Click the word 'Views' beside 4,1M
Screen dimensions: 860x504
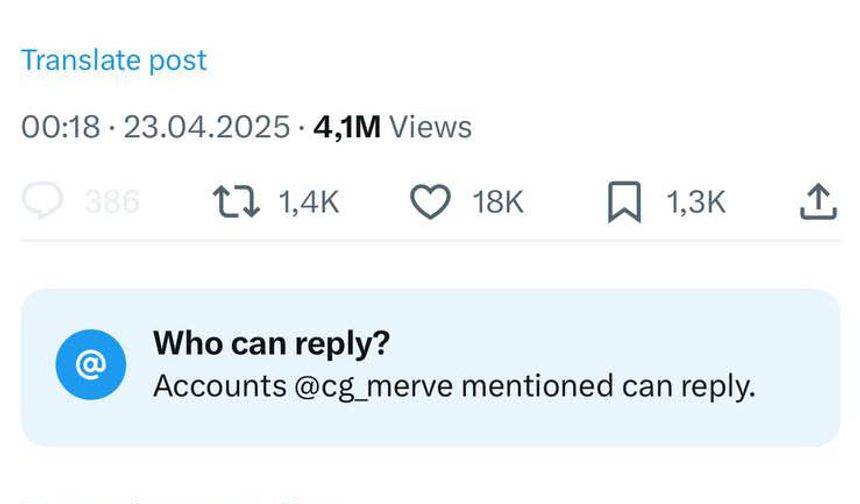(x=431, y=127)
